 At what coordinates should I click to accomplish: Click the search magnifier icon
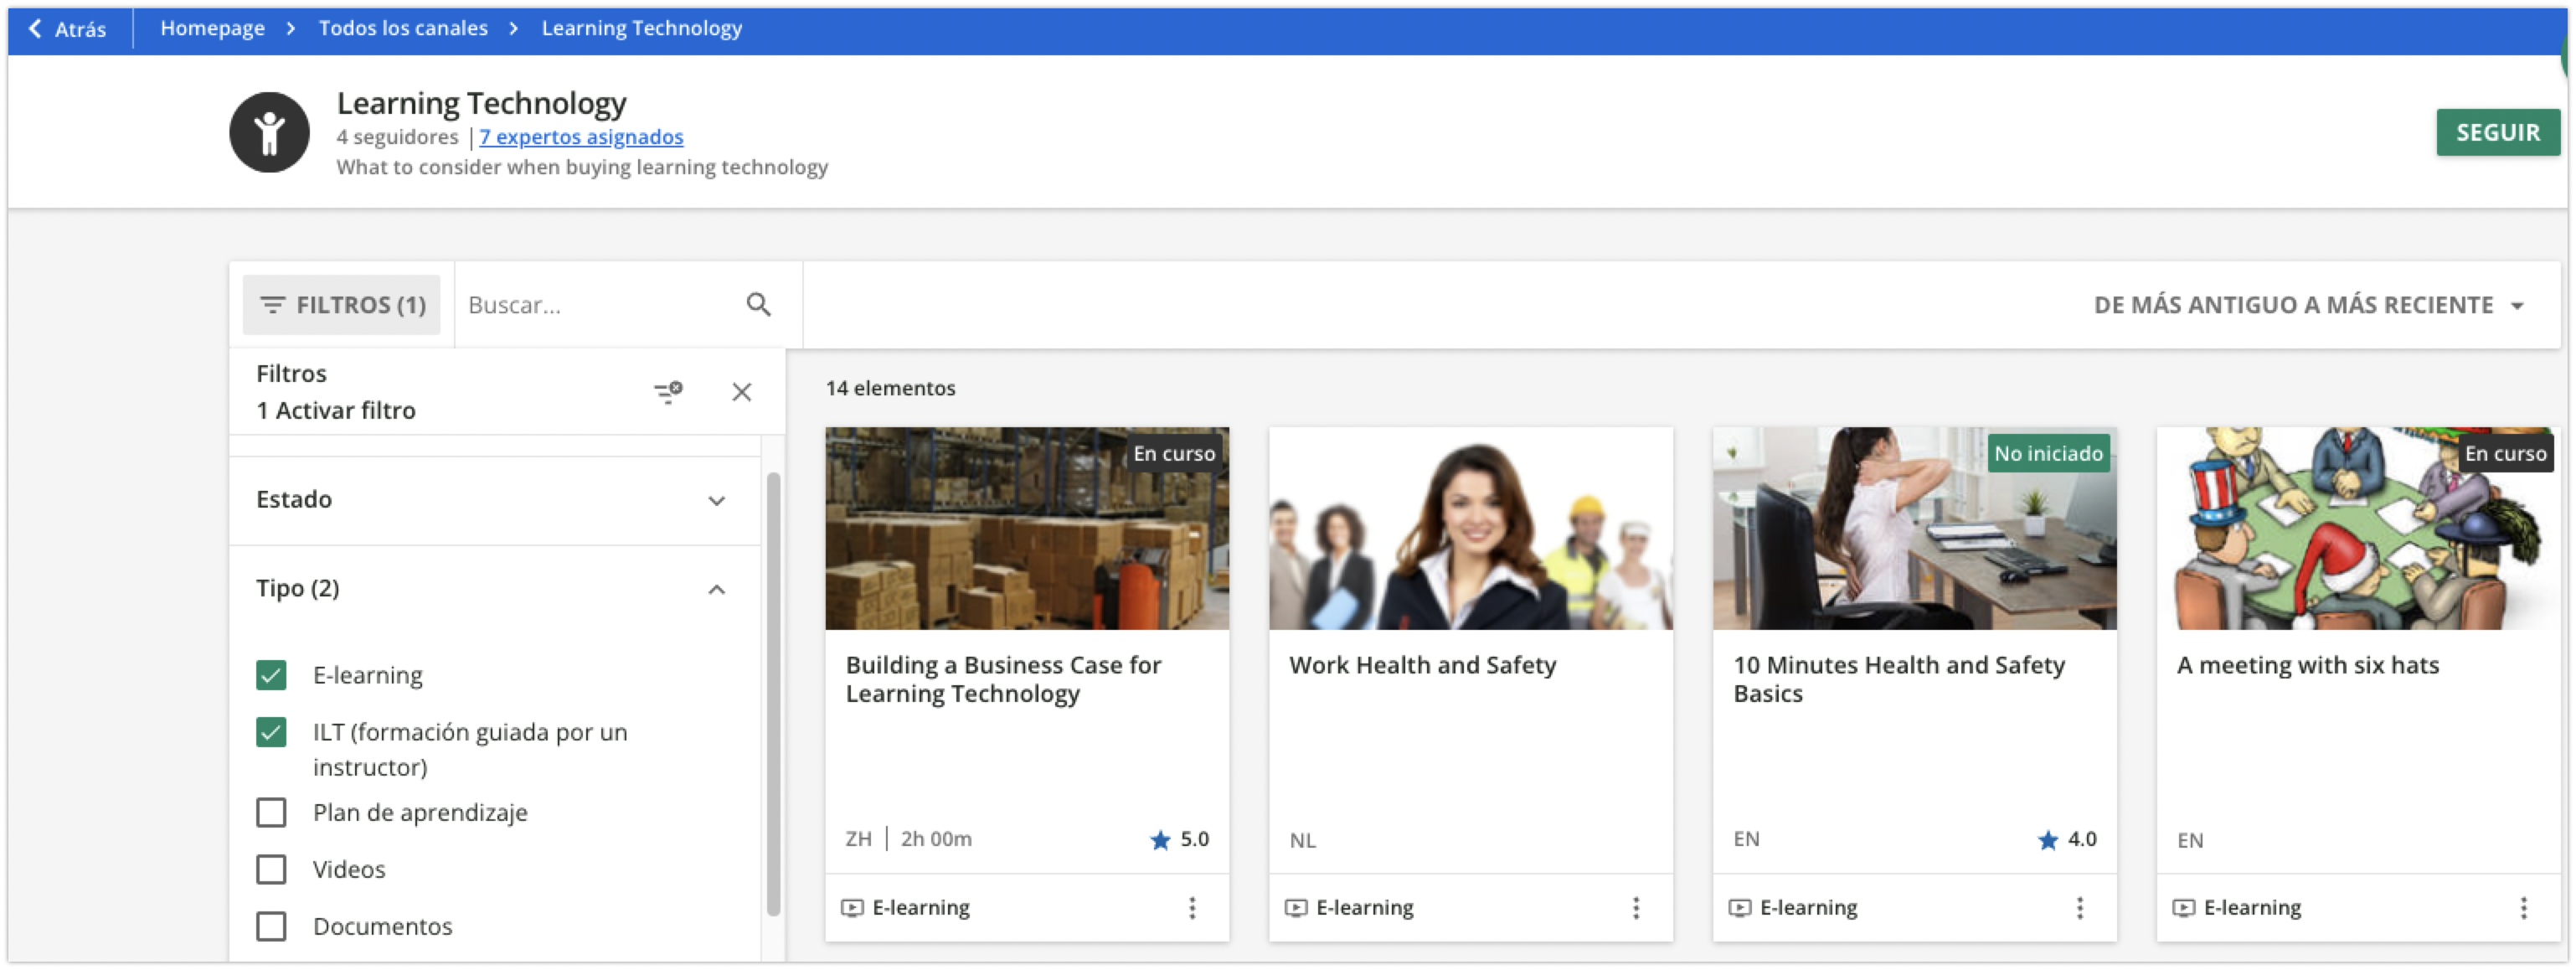pos(758,304)
